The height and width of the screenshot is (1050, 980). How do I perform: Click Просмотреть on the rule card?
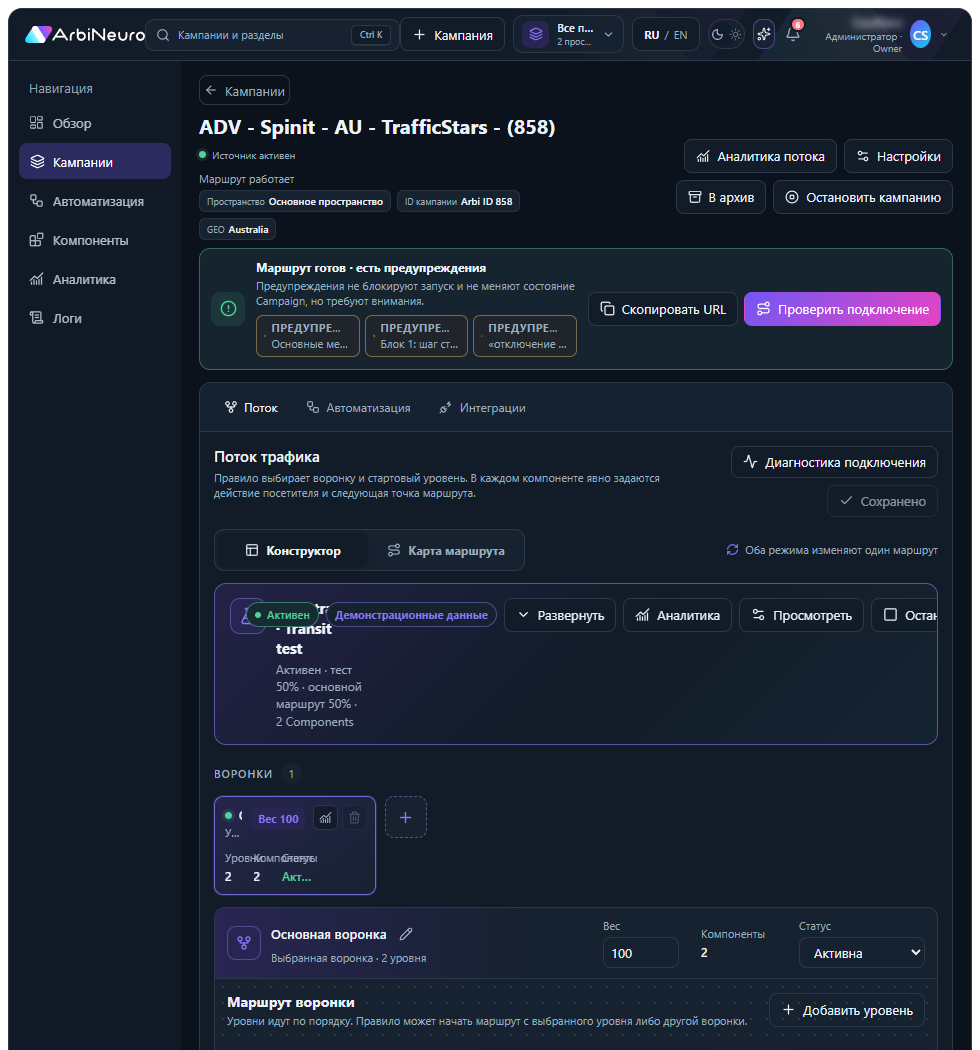pos(801,615)
